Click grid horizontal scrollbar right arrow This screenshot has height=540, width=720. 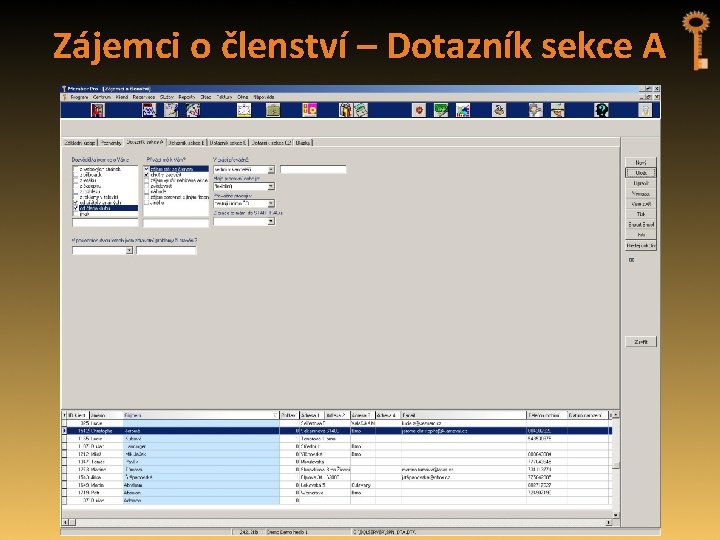click(x=609, y=523)
